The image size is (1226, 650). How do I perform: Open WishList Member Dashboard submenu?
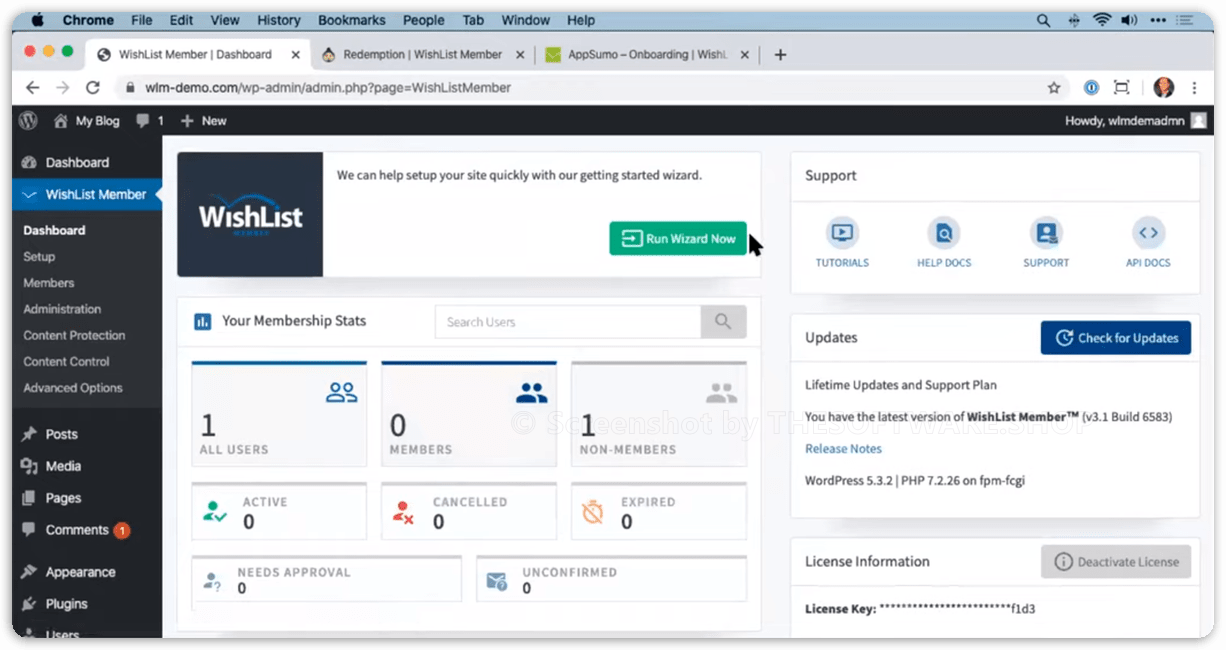pyautogui.click(x=54, y=230)
